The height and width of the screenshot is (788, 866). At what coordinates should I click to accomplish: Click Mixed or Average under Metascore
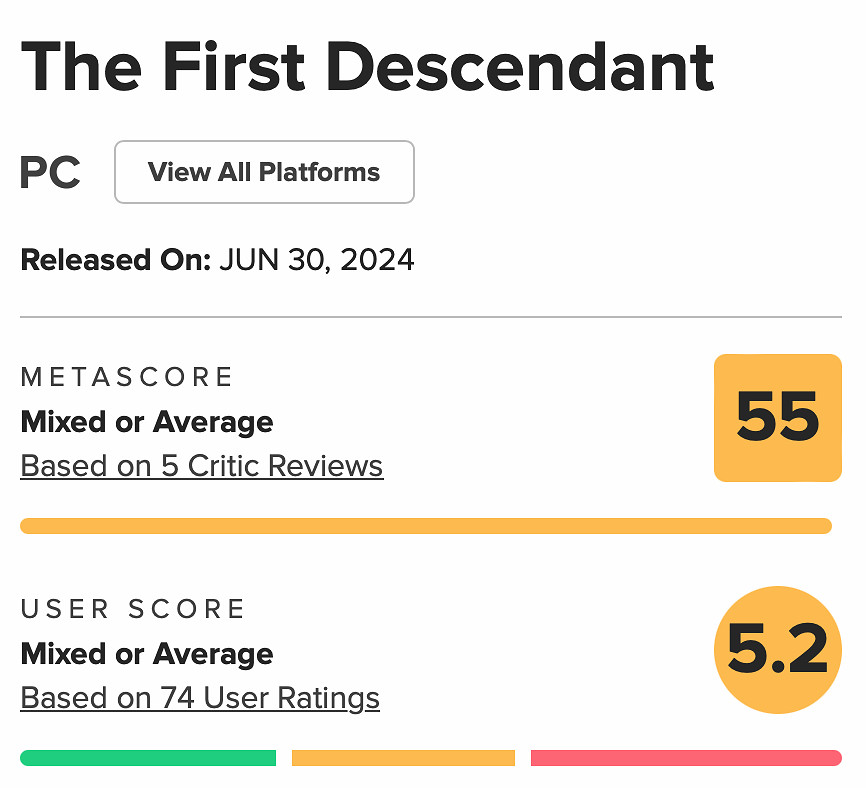(x=147, y=422)
